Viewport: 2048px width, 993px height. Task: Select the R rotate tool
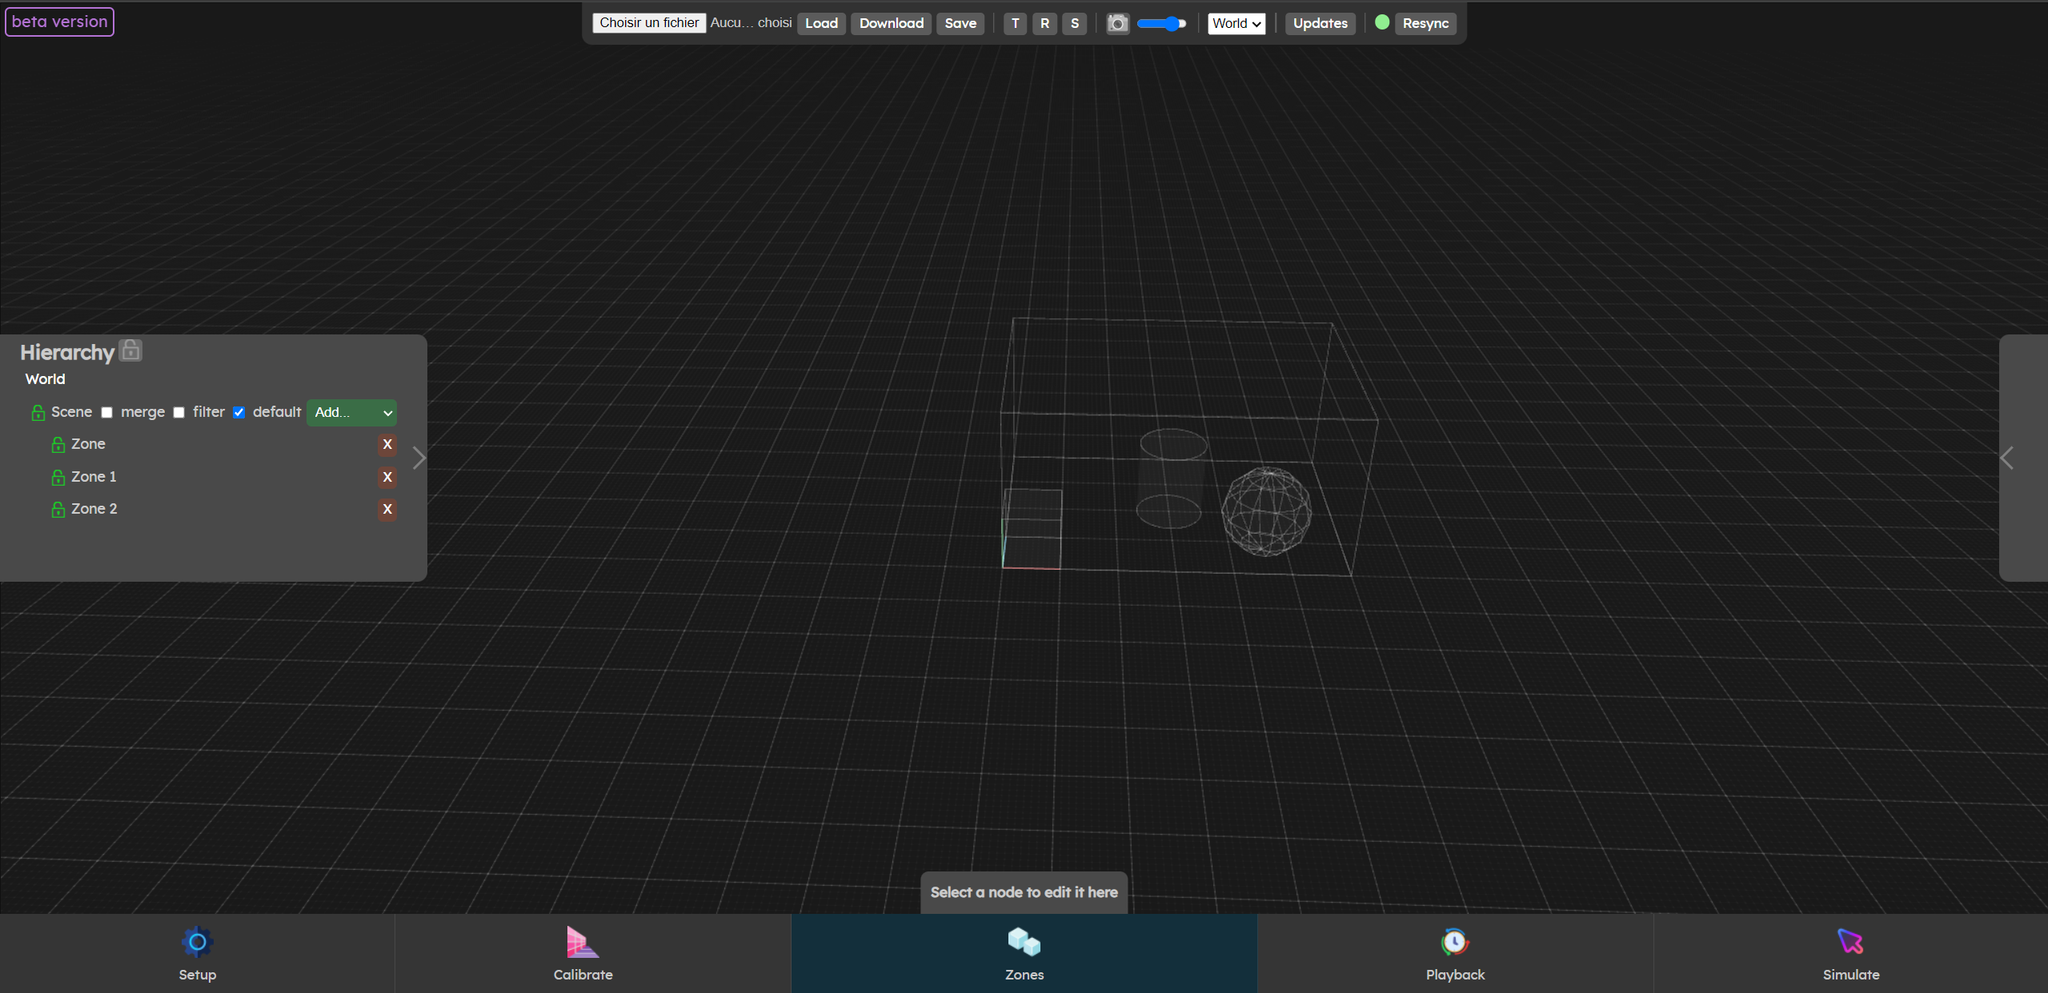tap(1044, 23)
